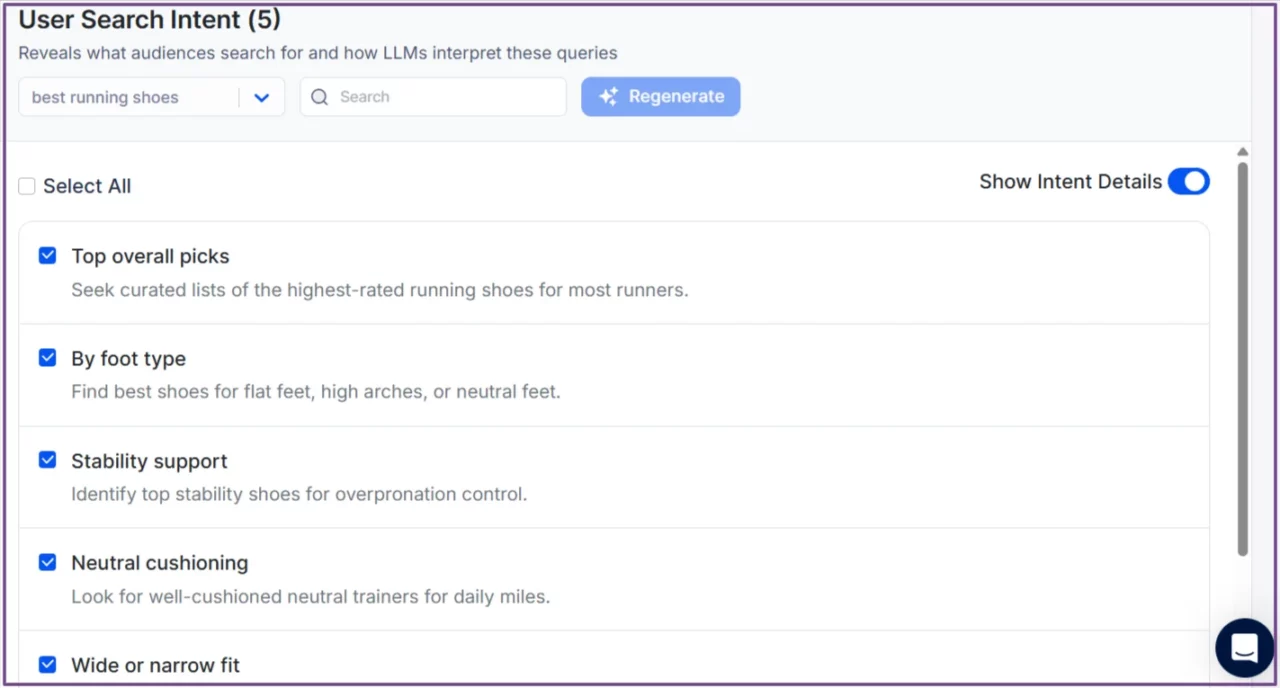Click the scrollbar up arrow icon
Viewport: 1280px width, 688px height.
1242,151
